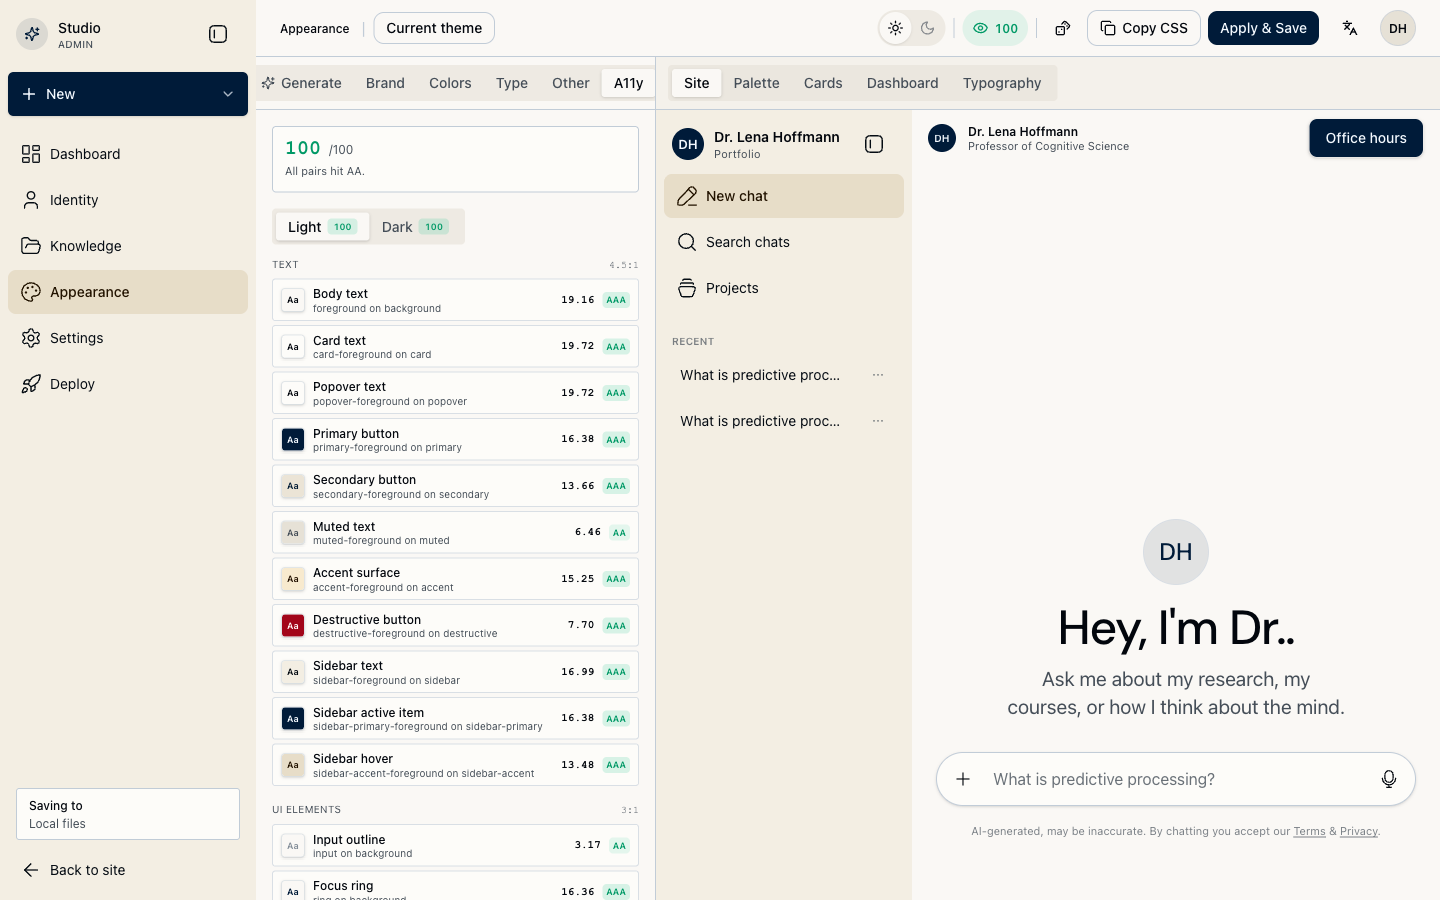Open the language translate icon

coord(1350,28)
